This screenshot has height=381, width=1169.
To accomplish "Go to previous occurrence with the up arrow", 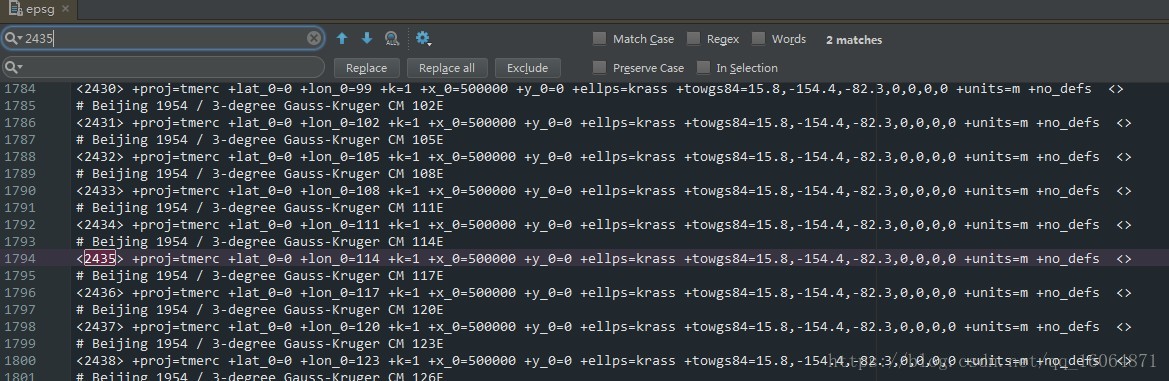I will [341, 38].
